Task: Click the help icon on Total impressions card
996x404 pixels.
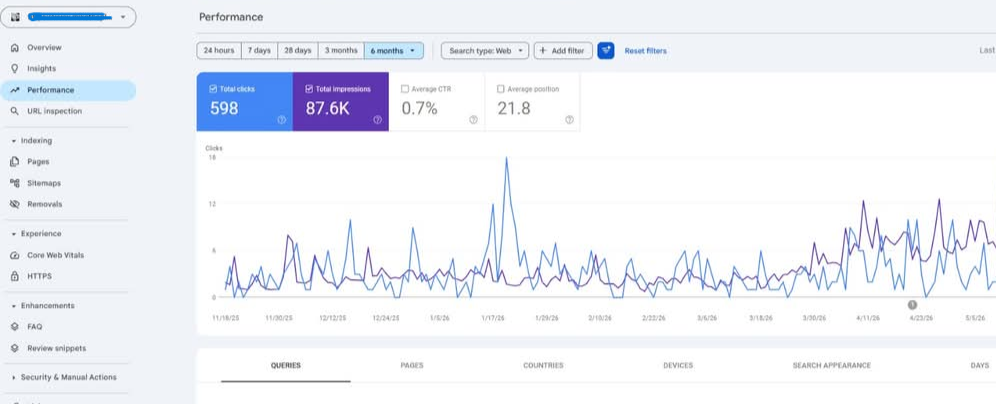Action: 377,119
